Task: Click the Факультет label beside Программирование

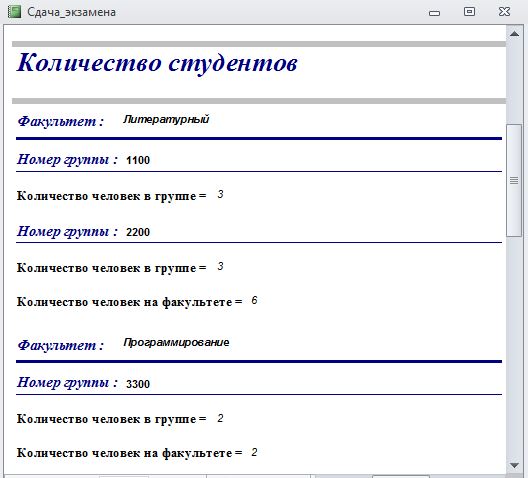Action: (61, 345)
